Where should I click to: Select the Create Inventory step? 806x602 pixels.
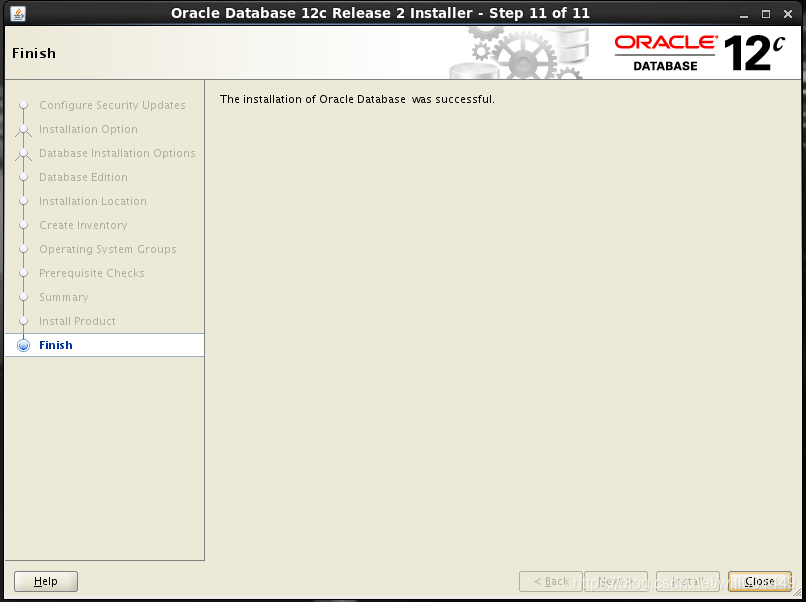pos(83,225)
